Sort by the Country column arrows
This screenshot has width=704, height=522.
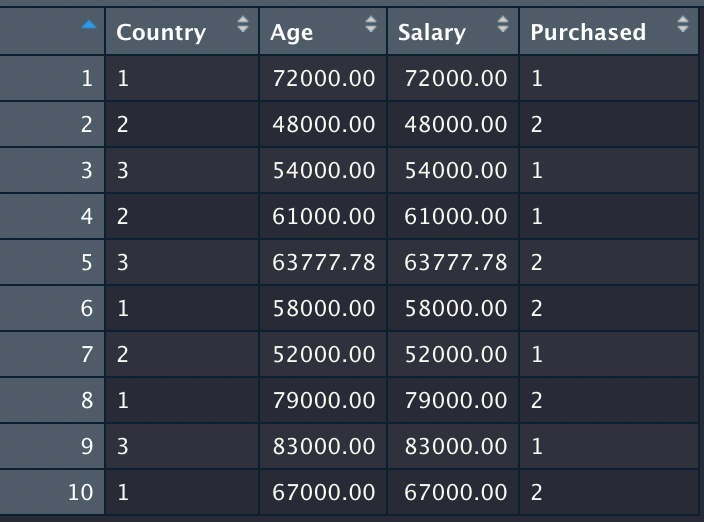243,24
